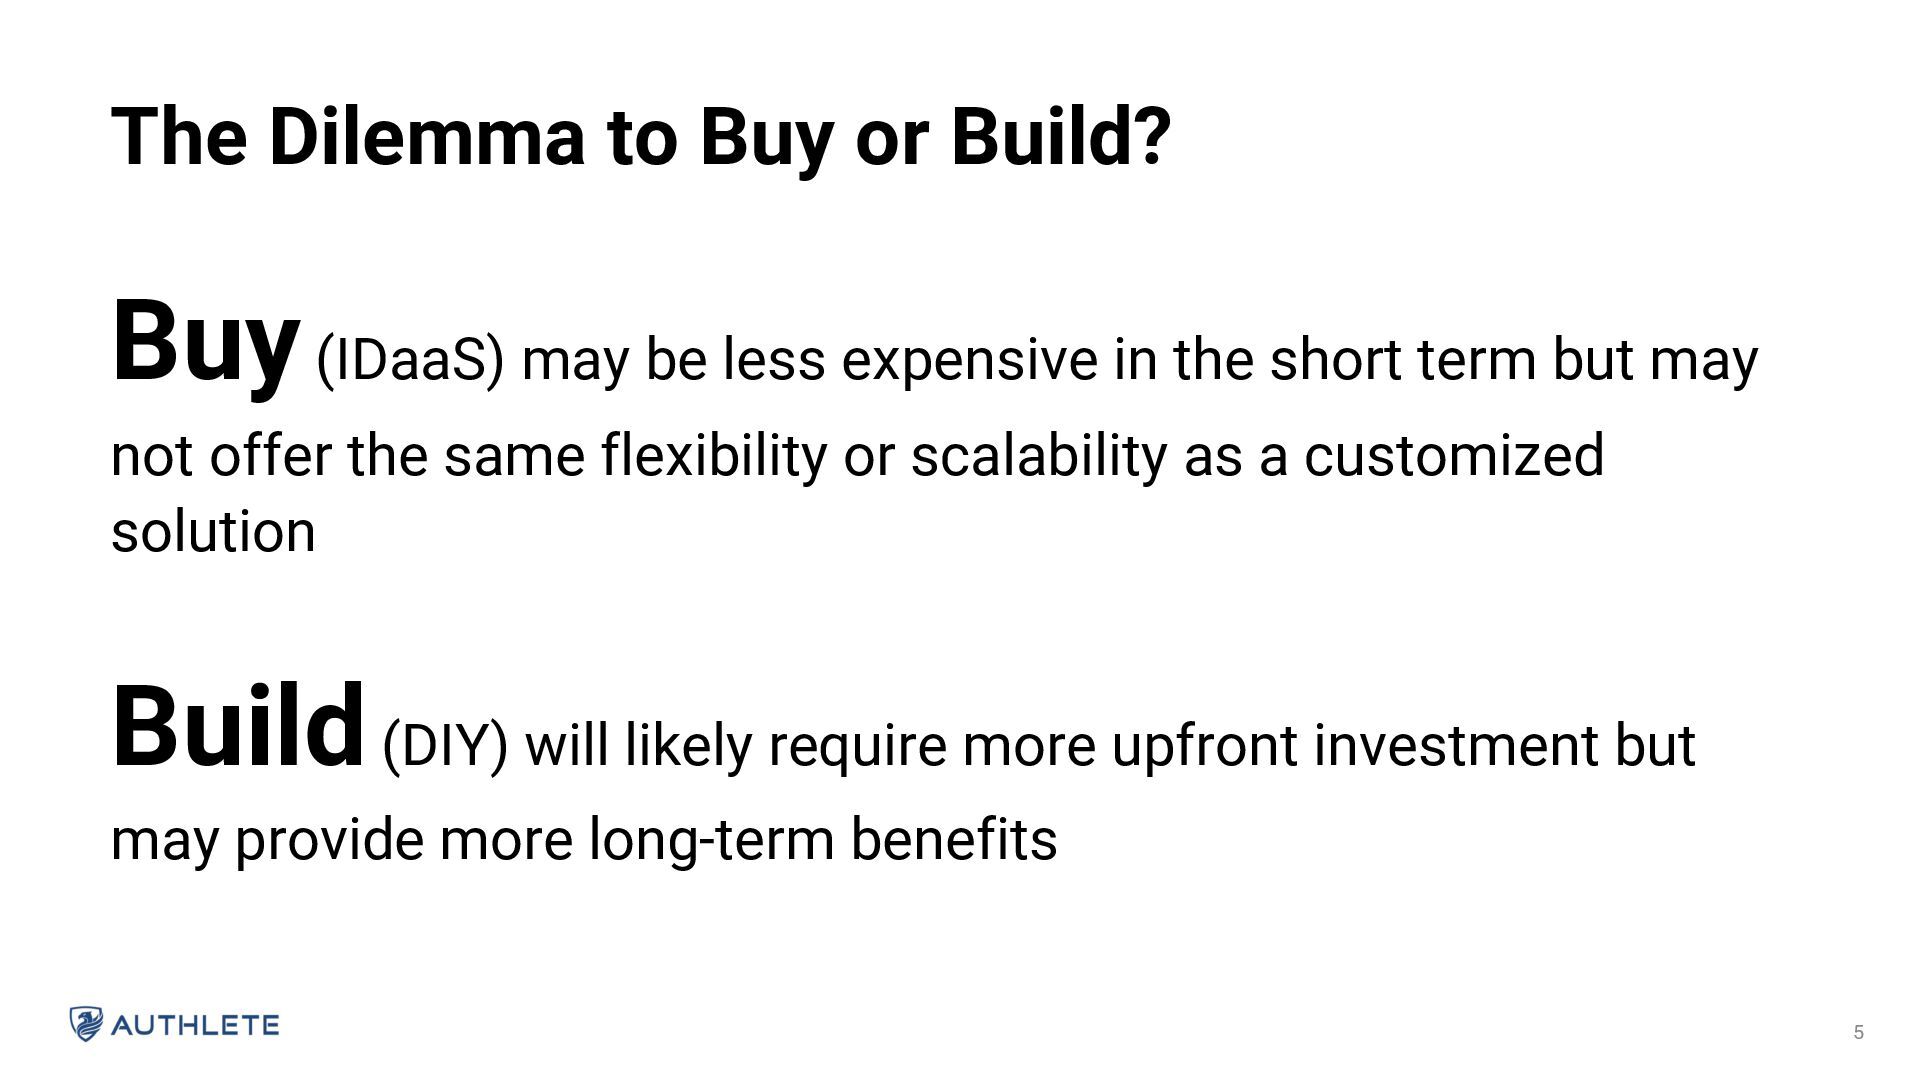Click the word 'scalability' in the Buy paragraph
Viewport: 1920px width, 1080px height.
point(1038,456)
